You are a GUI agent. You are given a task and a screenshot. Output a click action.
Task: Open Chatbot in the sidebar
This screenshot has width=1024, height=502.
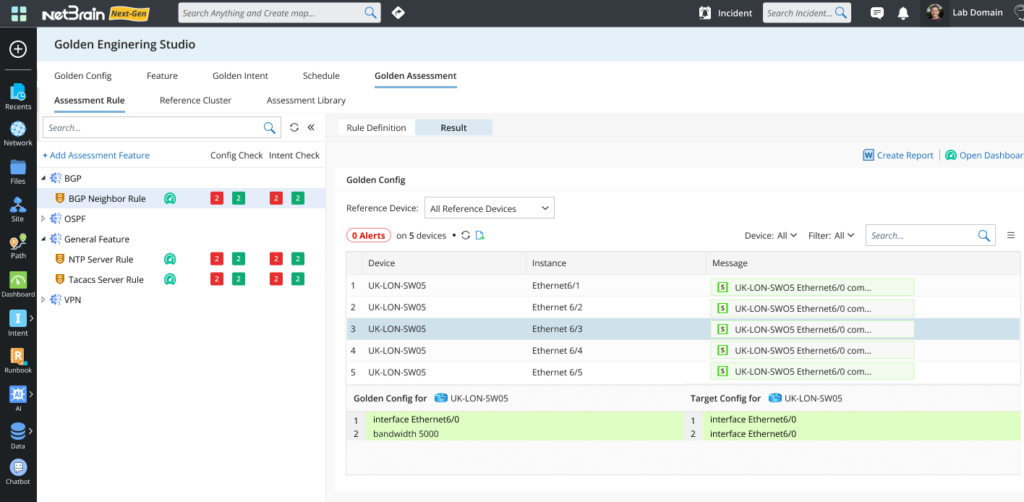18,473
